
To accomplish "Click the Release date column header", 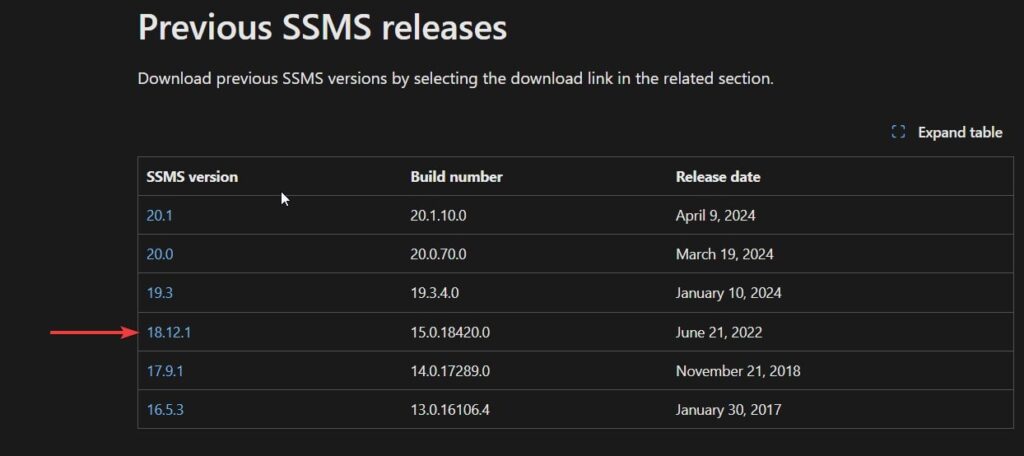I will tap(718, 177).
